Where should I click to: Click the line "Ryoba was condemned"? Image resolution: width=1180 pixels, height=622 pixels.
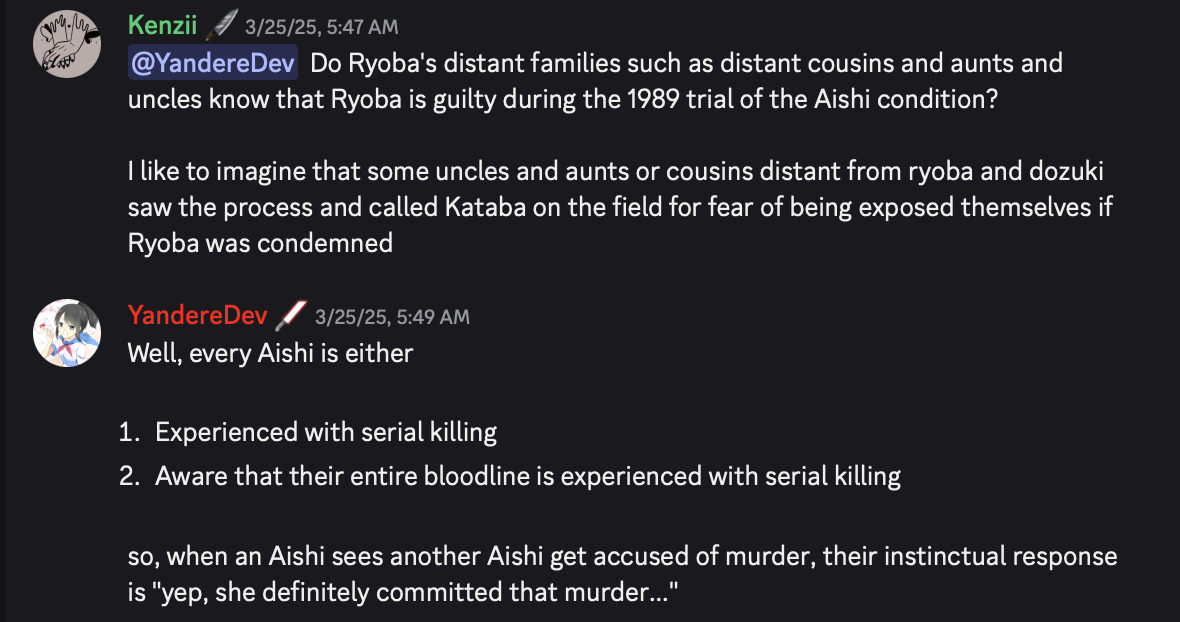coord(260,243)
